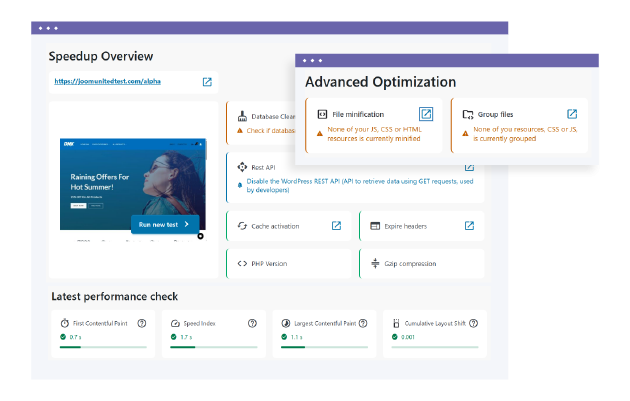Open File minification external link icon

coord(426,114)
